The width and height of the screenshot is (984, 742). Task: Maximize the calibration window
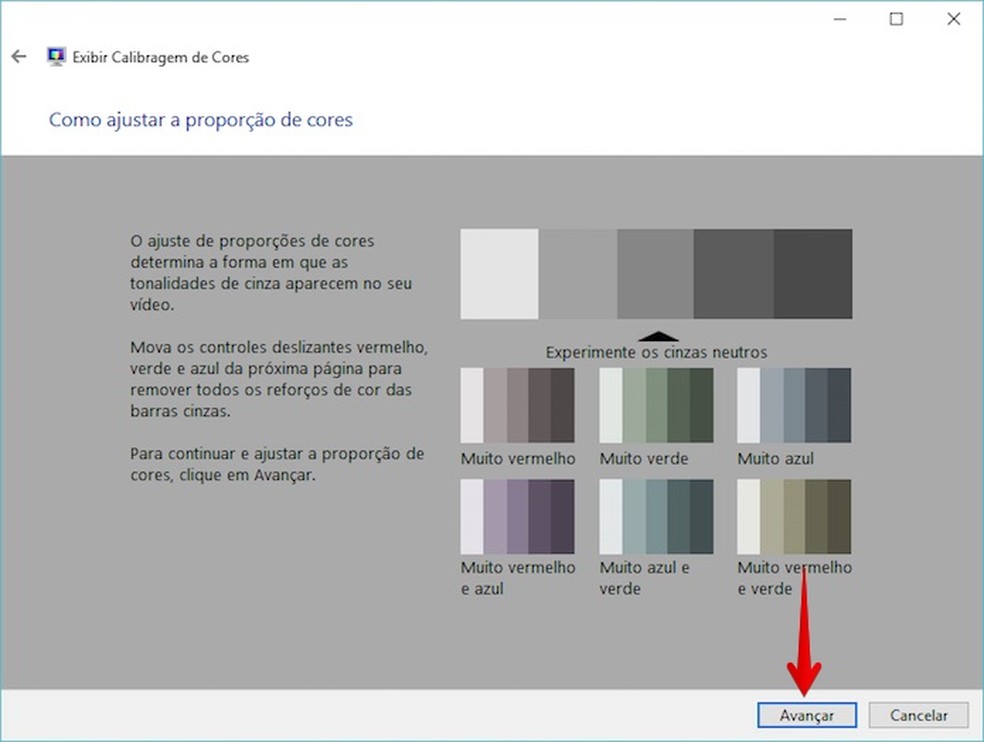895,18
